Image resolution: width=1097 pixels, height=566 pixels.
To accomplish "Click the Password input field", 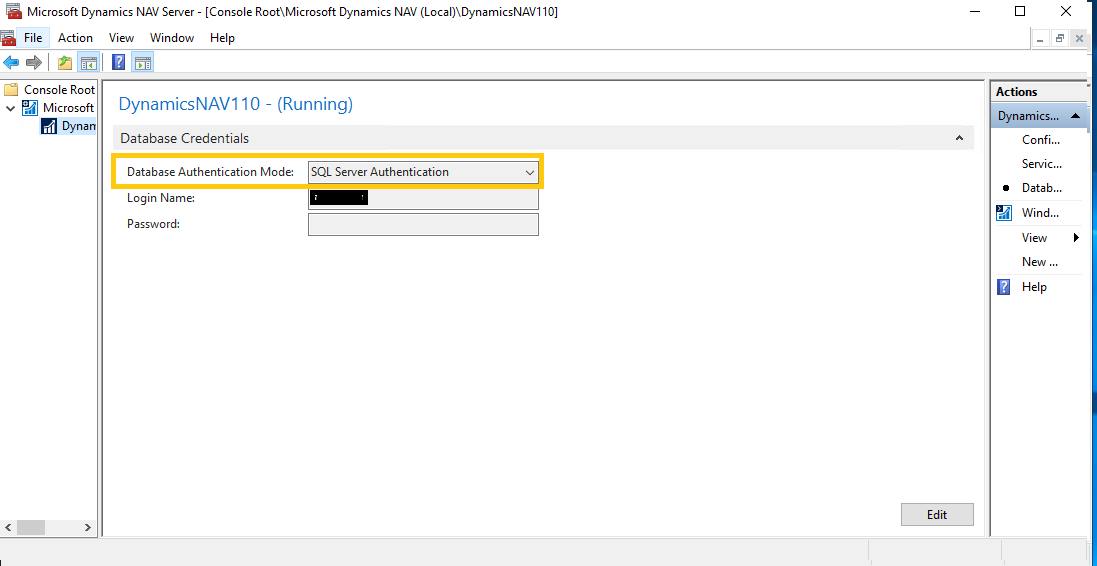I will point(423,225).
